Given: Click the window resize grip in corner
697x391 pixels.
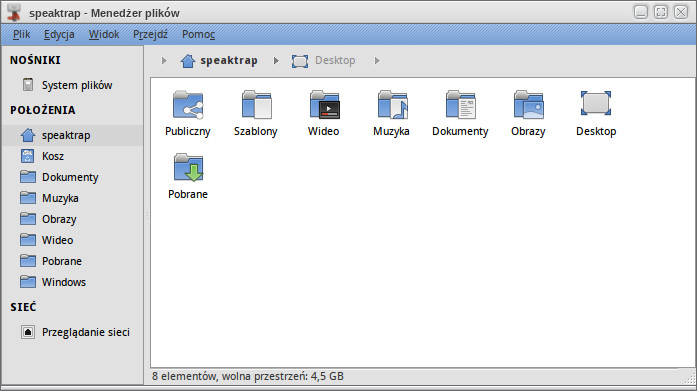Looking at the screenshot, I should pos(690,378).
